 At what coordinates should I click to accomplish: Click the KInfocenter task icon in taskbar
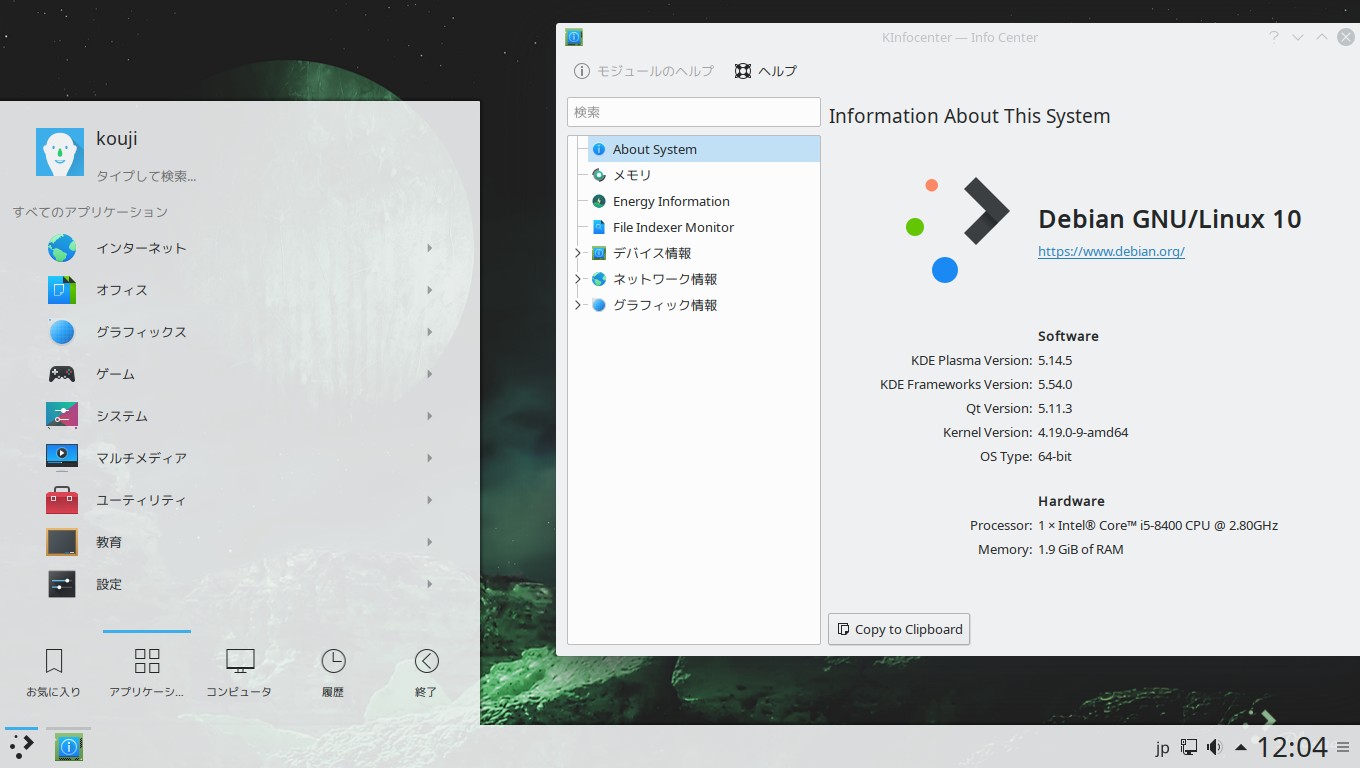[68, 746]
